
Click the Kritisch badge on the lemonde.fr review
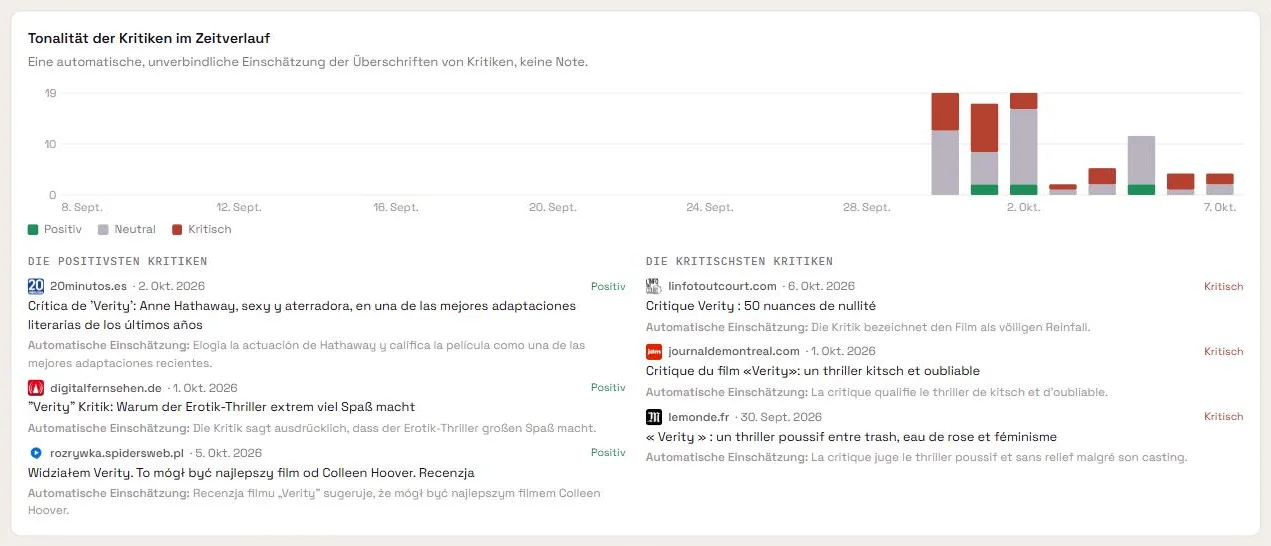pyautogui.click(x=1223, y=416)
